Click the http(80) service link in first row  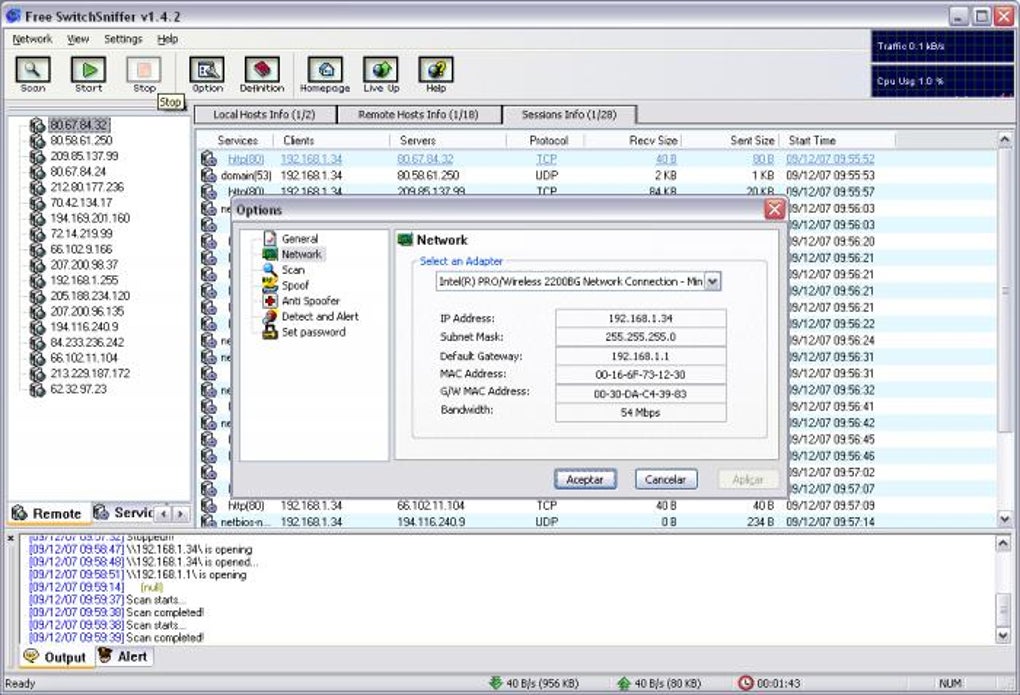coord(246,159)
